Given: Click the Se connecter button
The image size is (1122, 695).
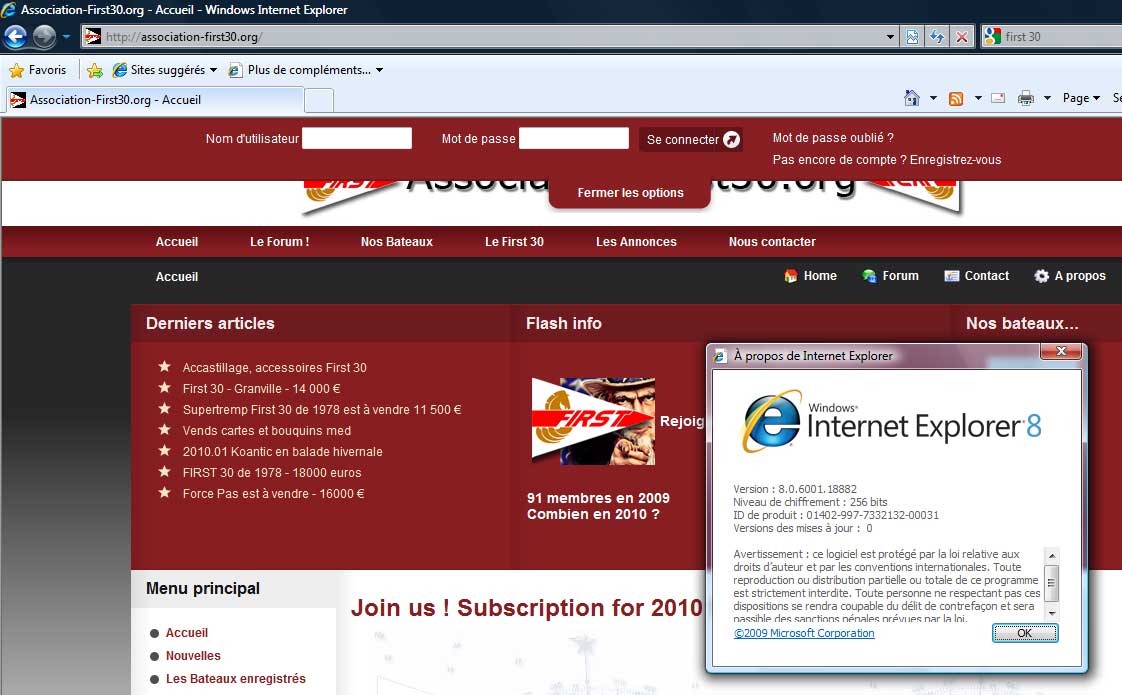Looking at the screenshot, I should [691, 140].
